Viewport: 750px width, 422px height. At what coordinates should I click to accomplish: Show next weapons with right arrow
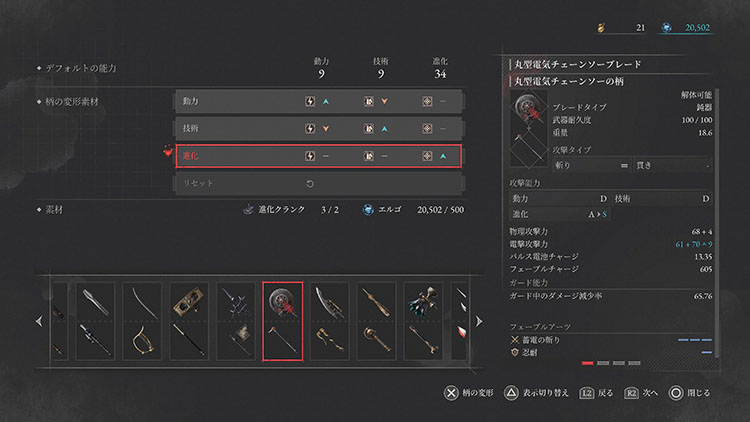tap(479, 322)
